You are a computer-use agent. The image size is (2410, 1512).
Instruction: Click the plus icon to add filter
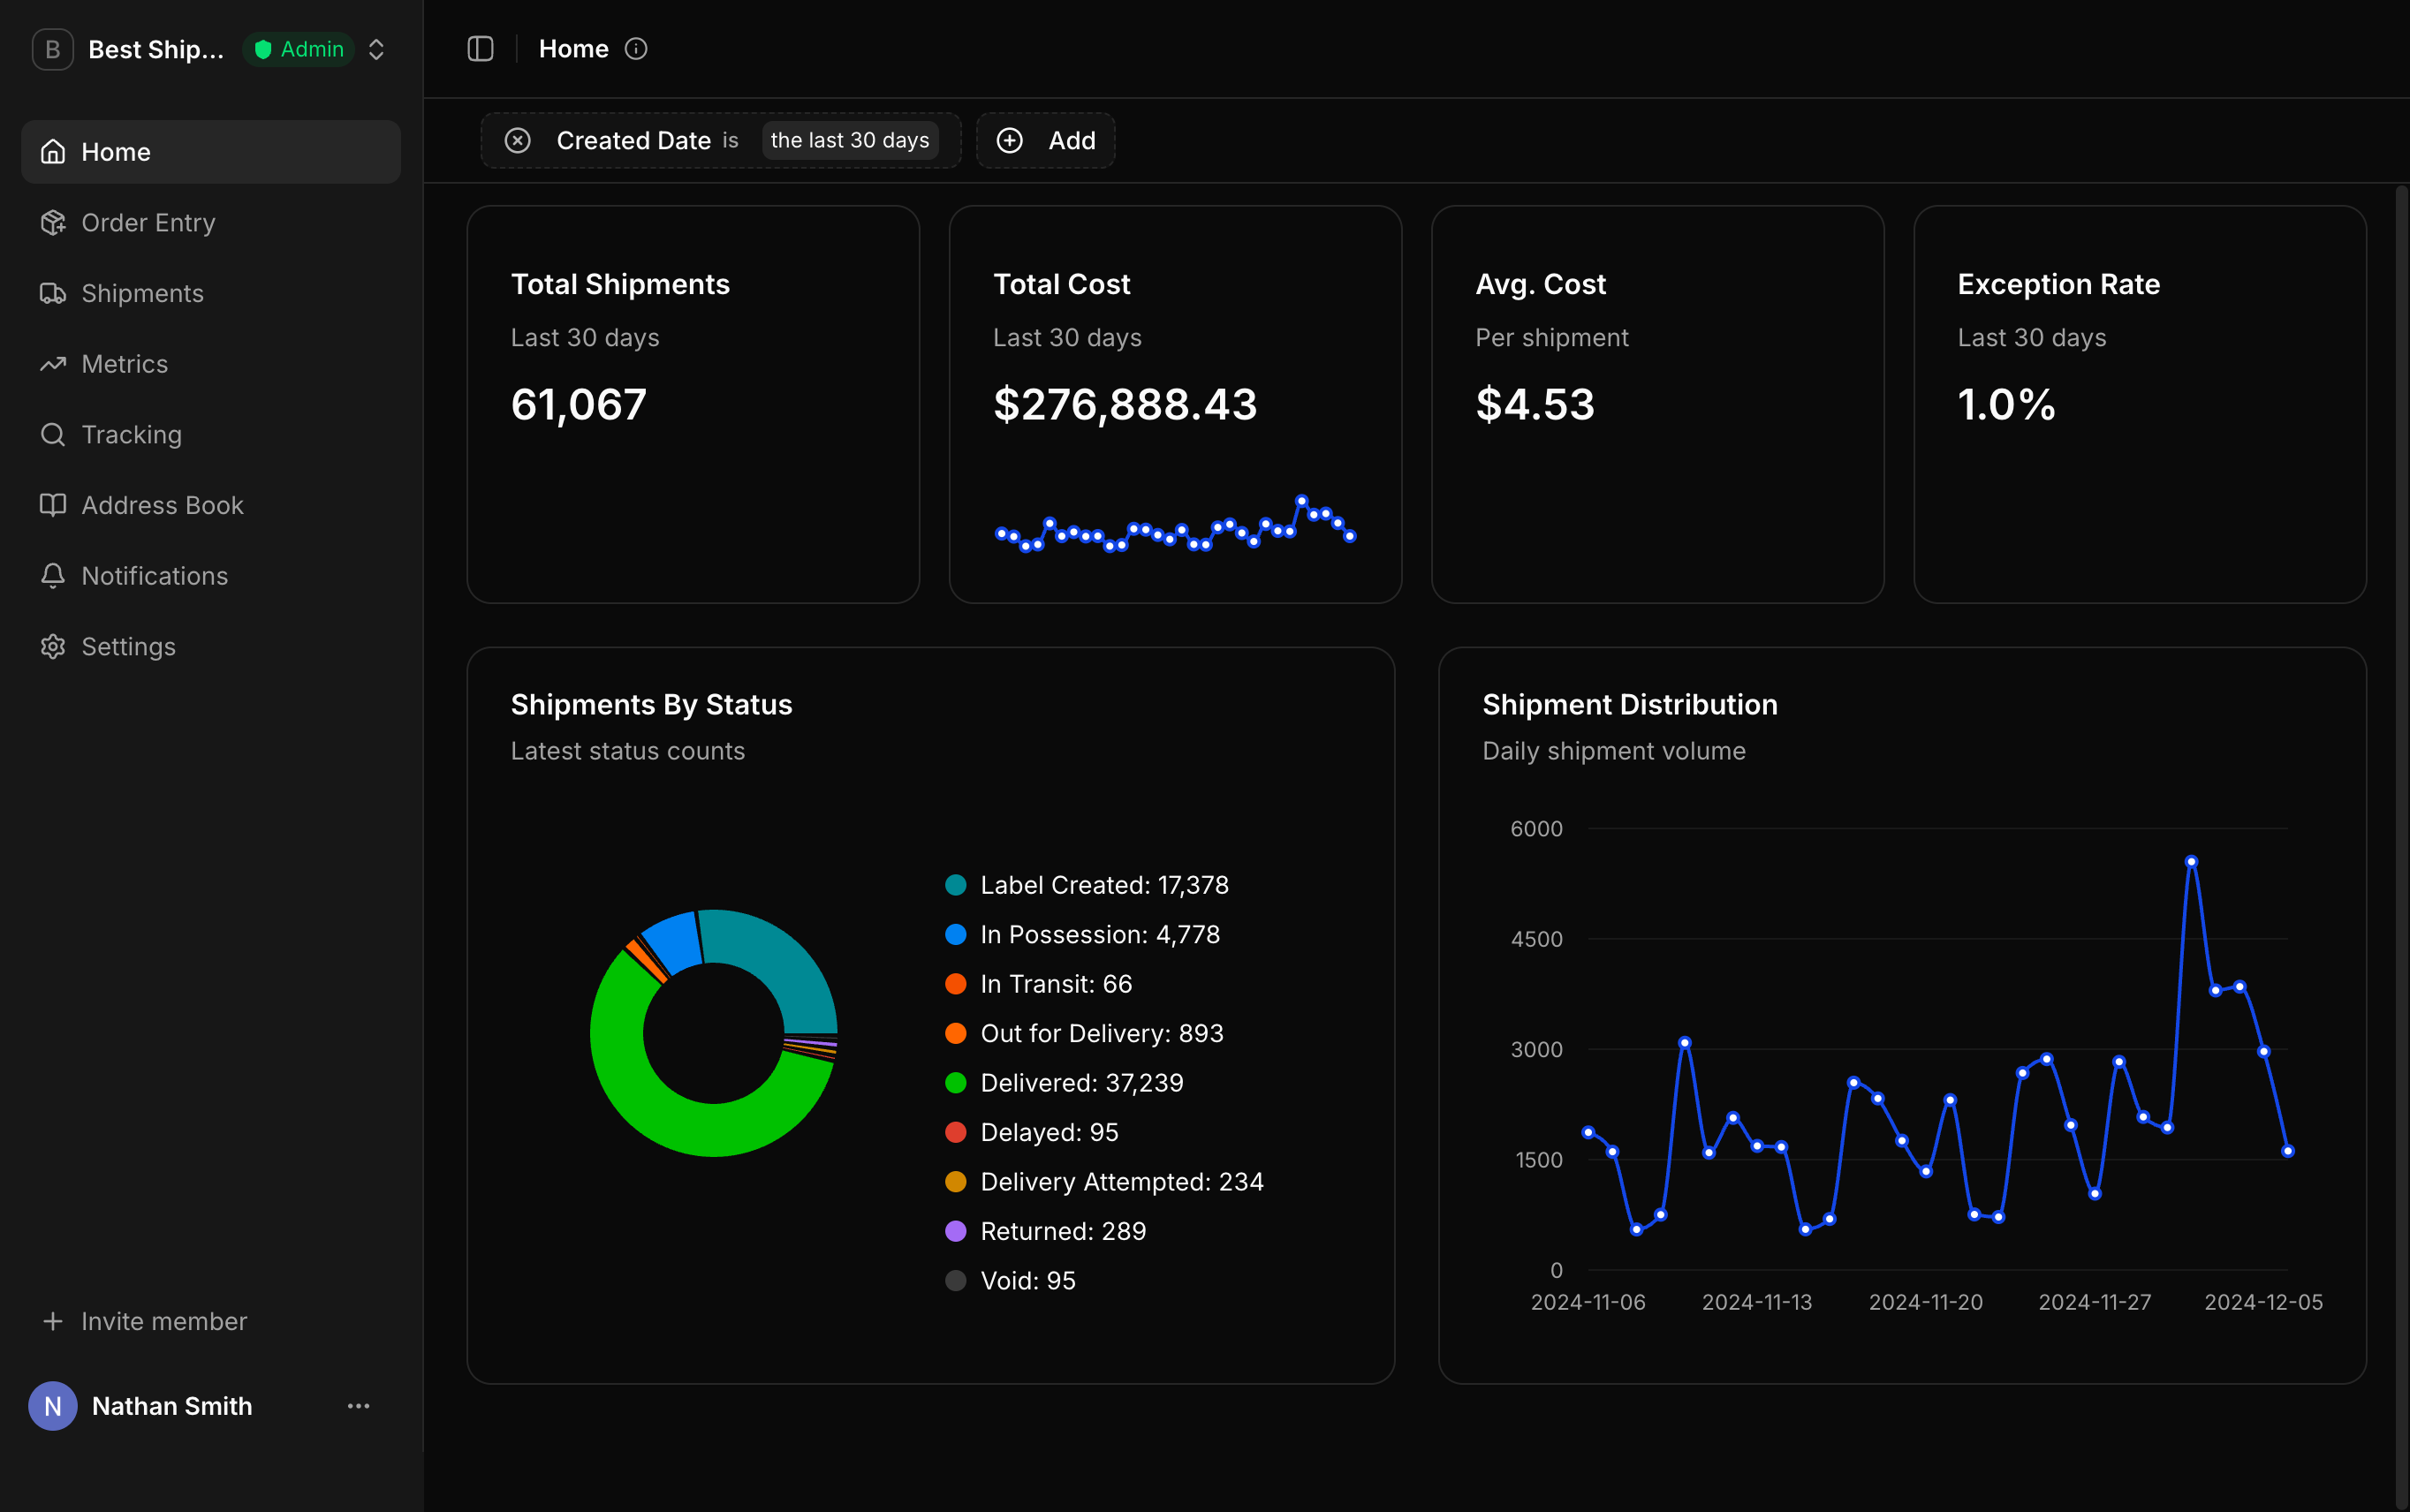point(1010,141)
